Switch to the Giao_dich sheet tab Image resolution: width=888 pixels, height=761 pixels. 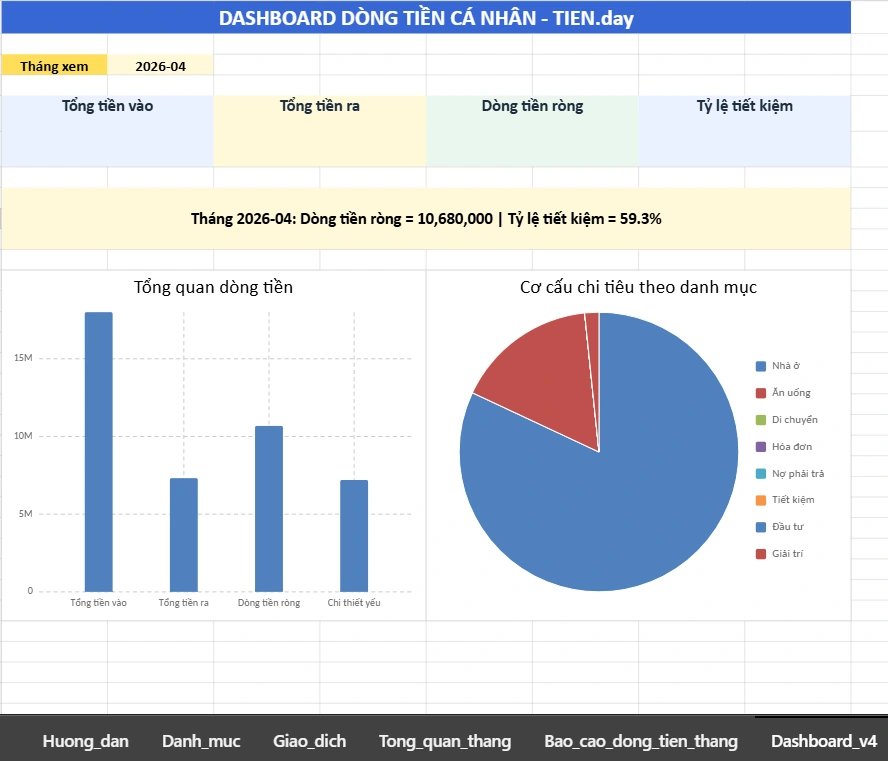tap(308, 741)
